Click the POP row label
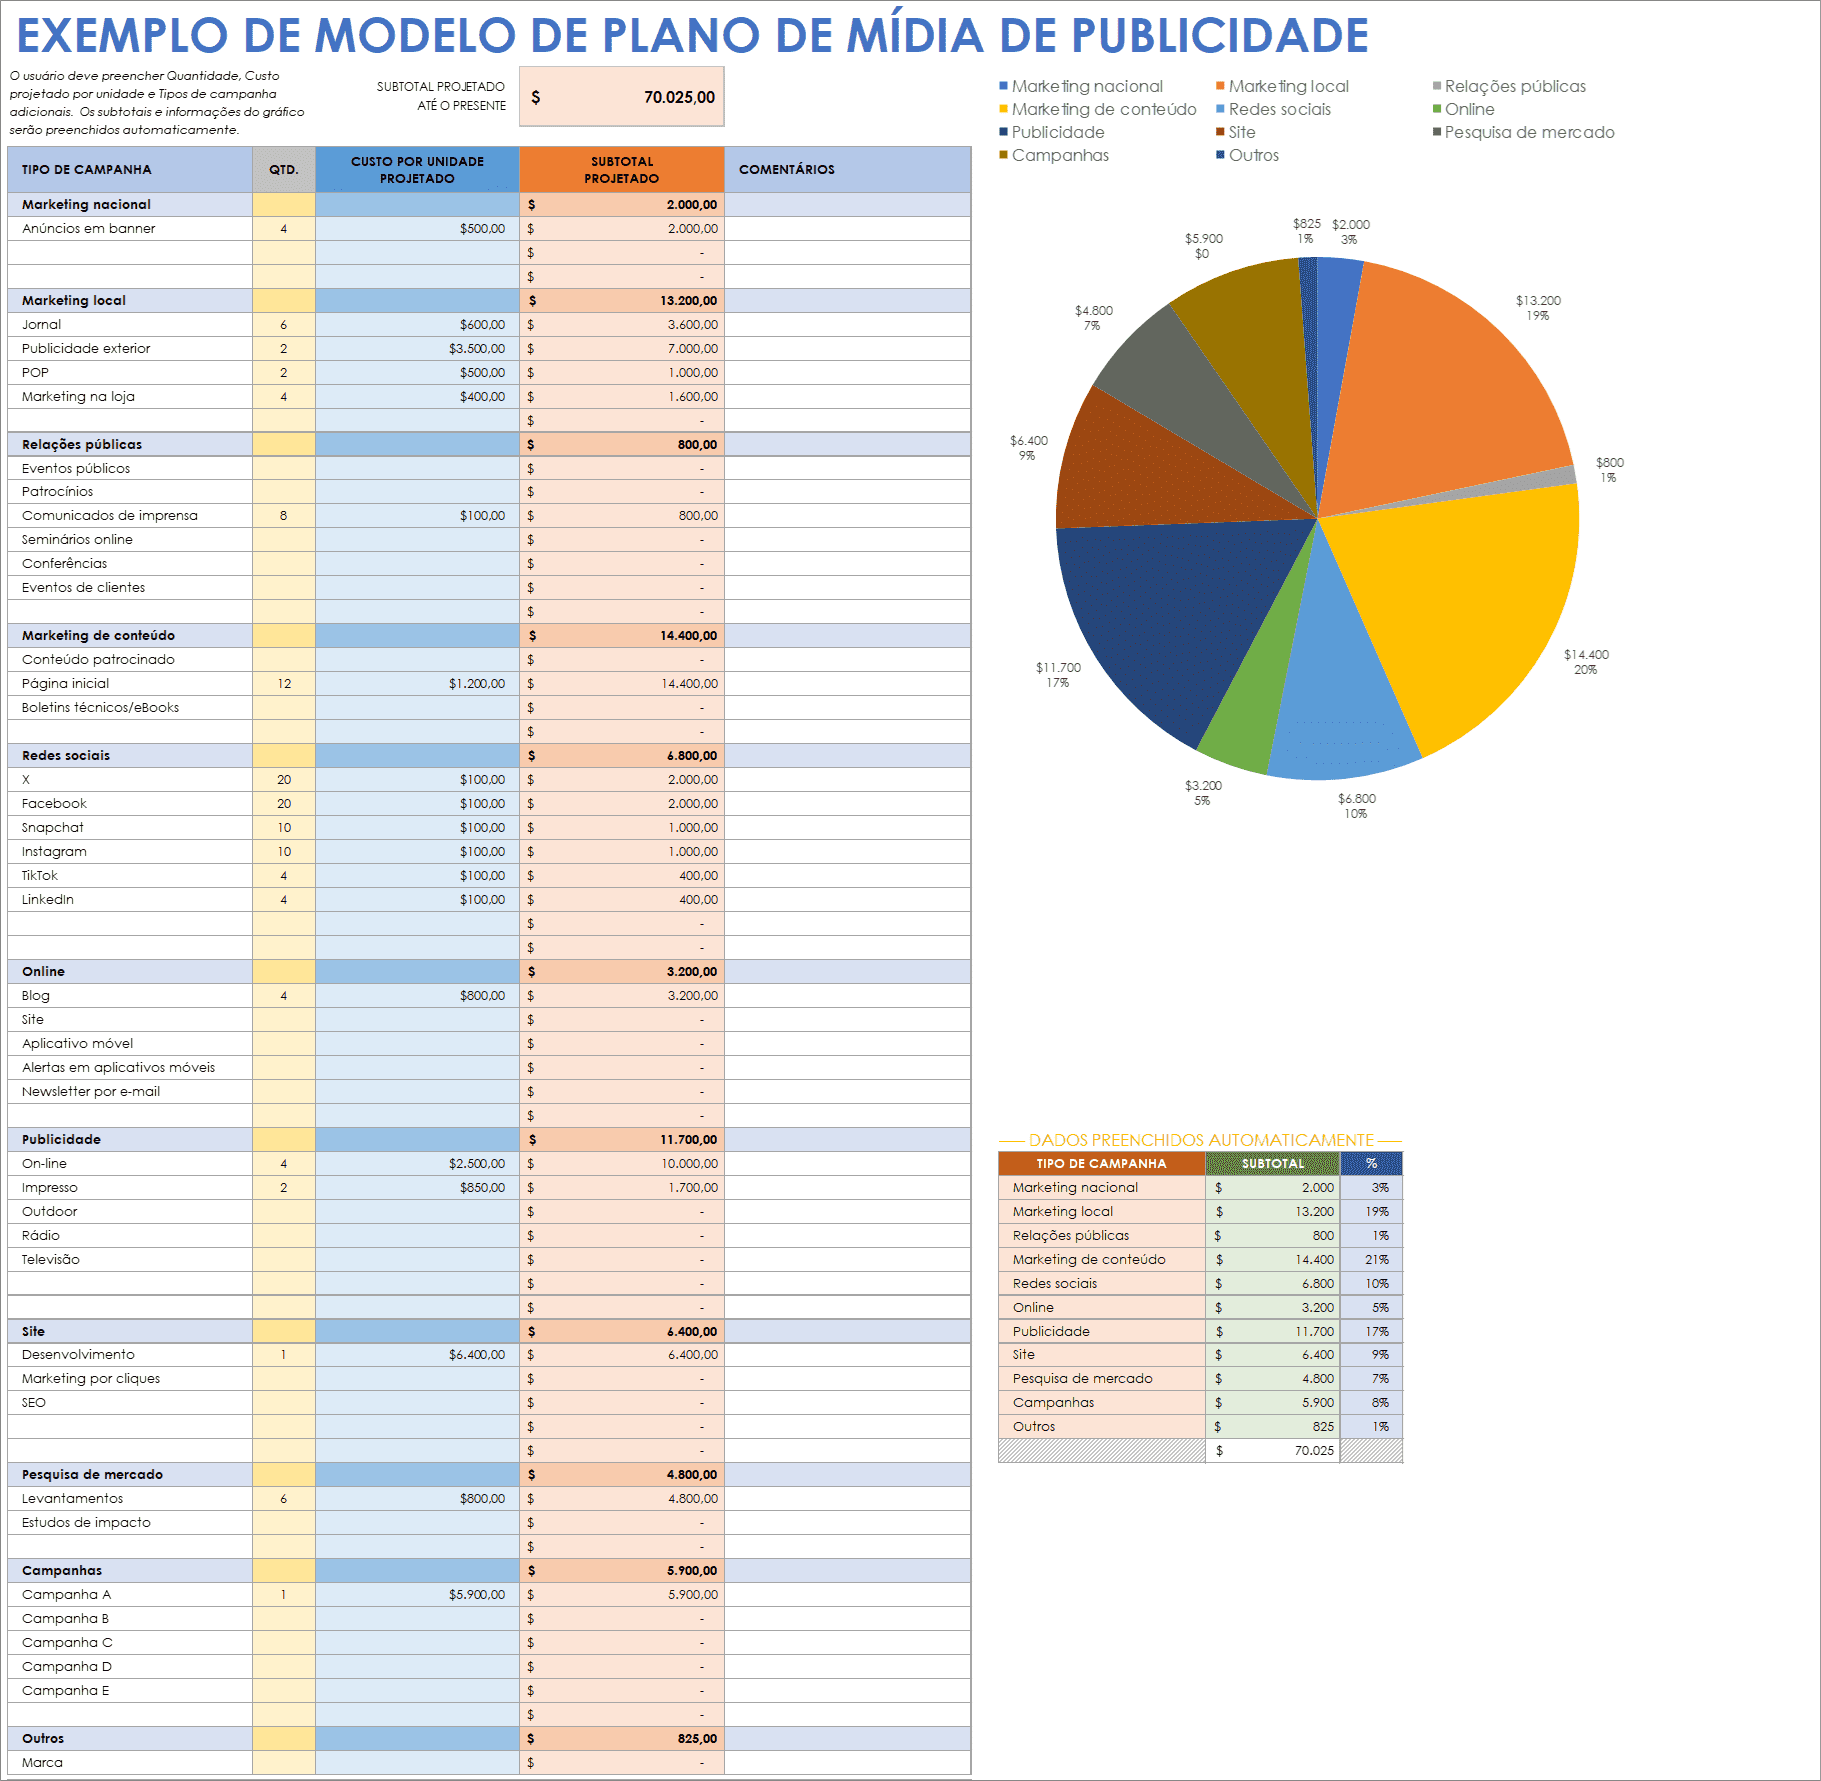1821x1781 pixels. [35, 372]
